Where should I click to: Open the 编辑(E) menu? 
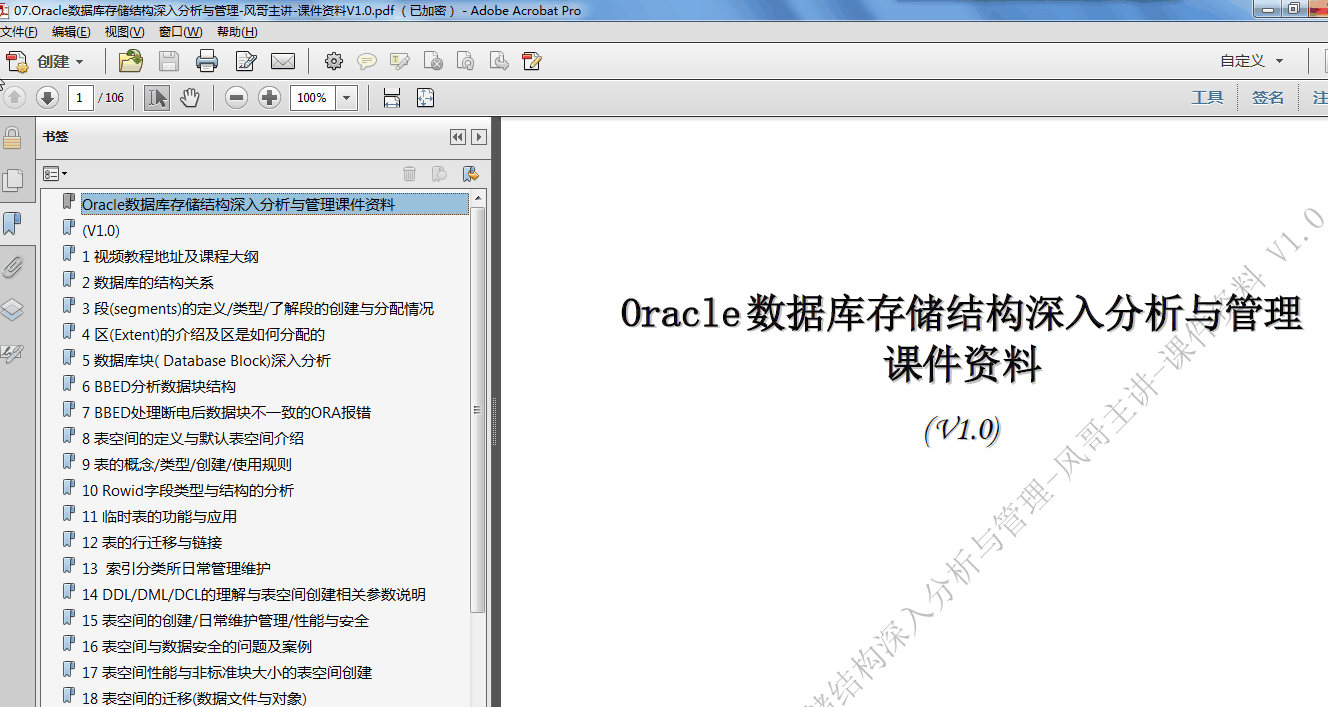point(71,32)
